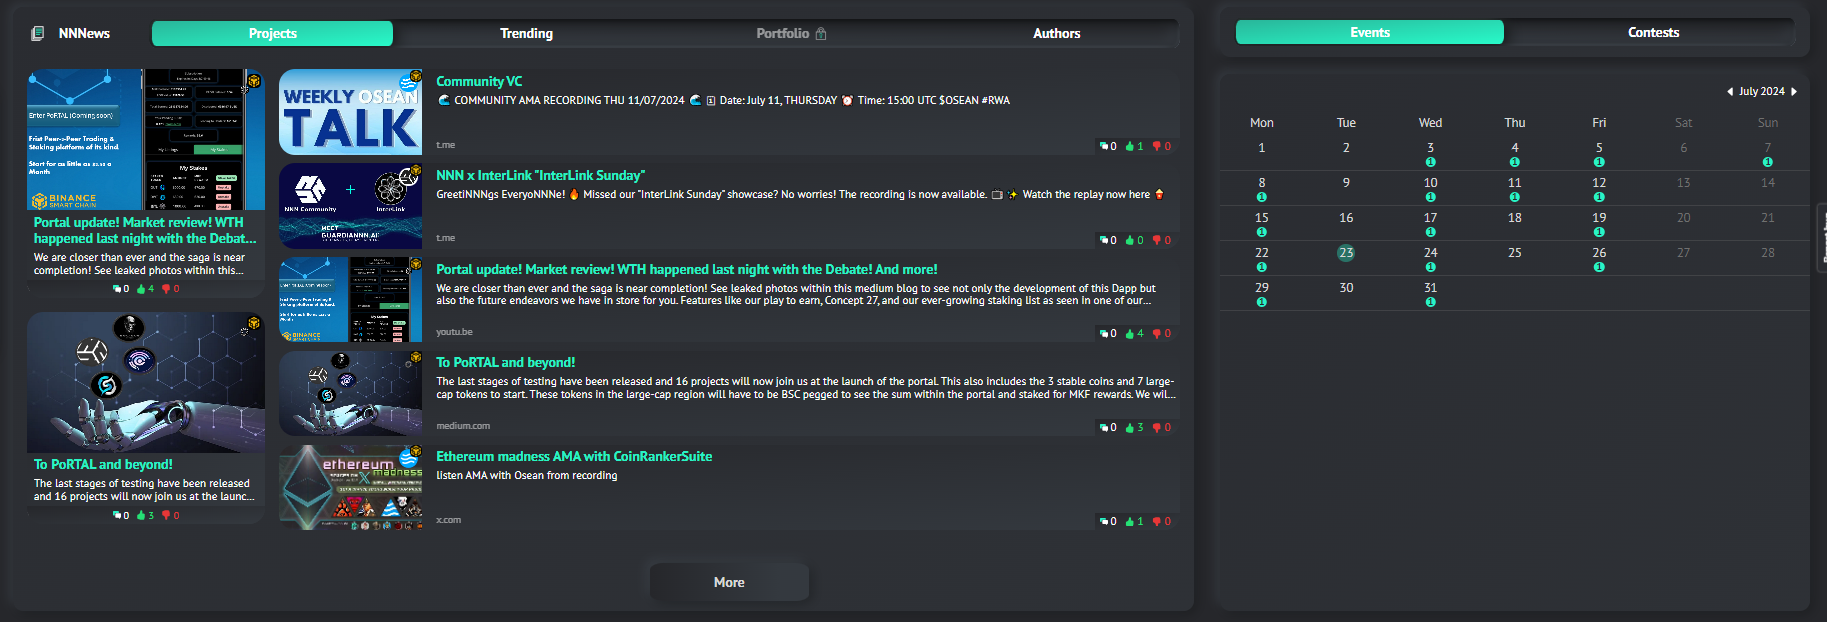Click the More button
1827x622 pixels.
click(x=729, y=582)
